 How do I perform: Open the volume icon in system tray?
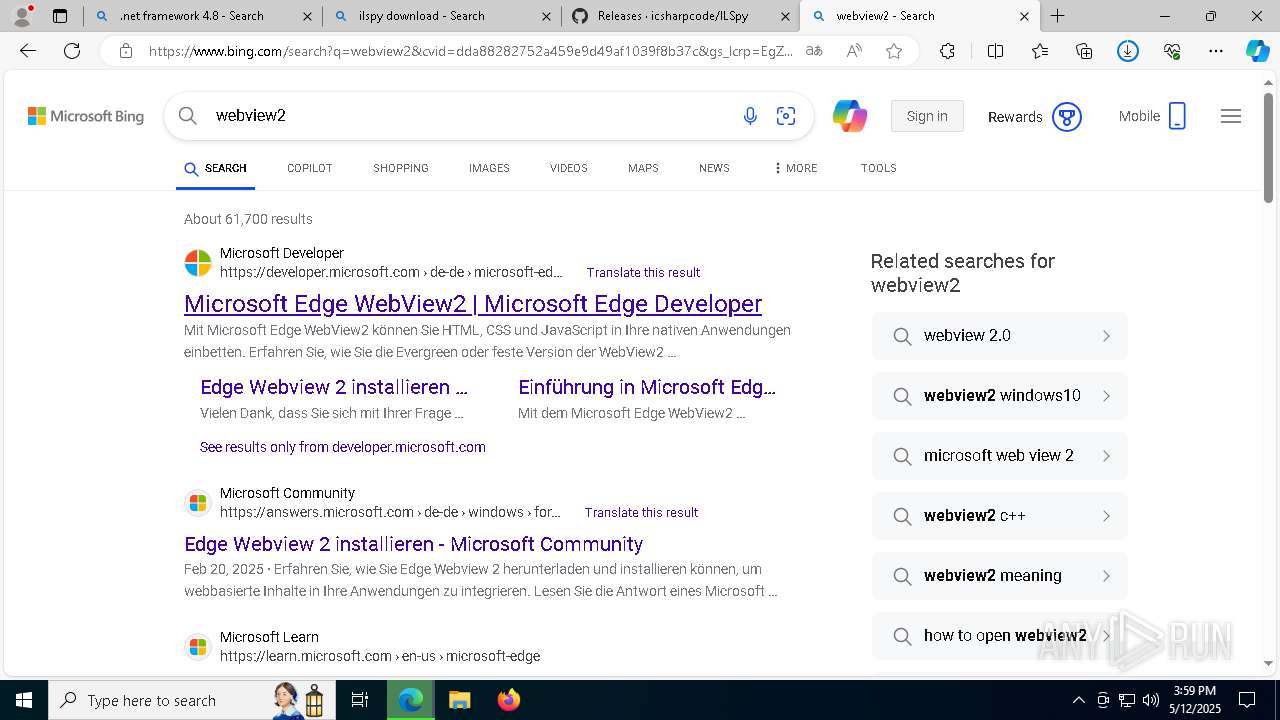(x=1150, y=700)
